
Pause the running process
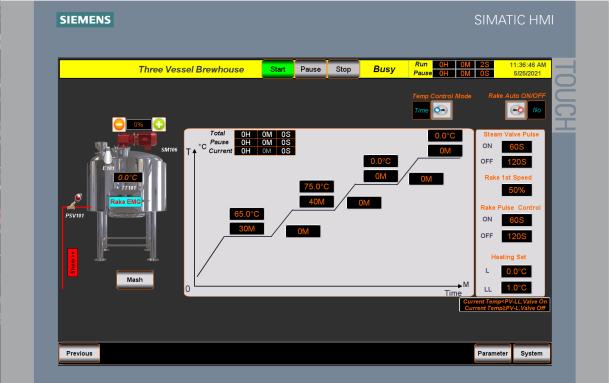[x=310, y=69]
